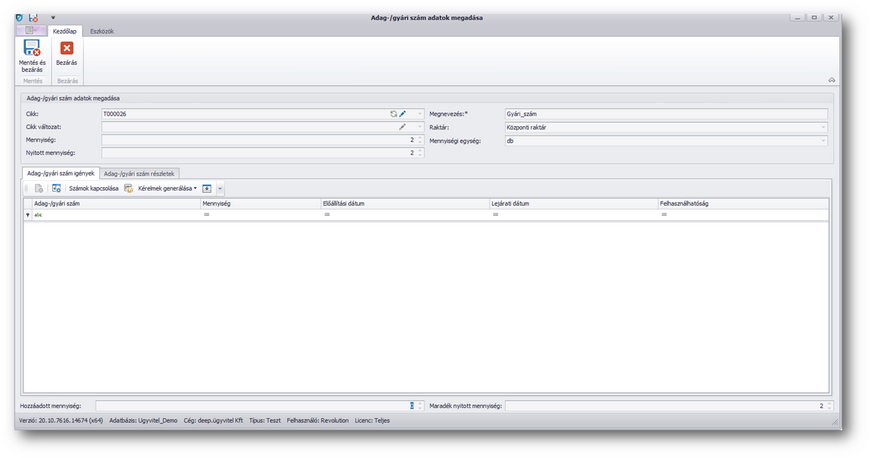870x458 pixels.
Task: Open the Mennyiségi egység dropdown
Action: pyautogui.click(x=823, y=141)
